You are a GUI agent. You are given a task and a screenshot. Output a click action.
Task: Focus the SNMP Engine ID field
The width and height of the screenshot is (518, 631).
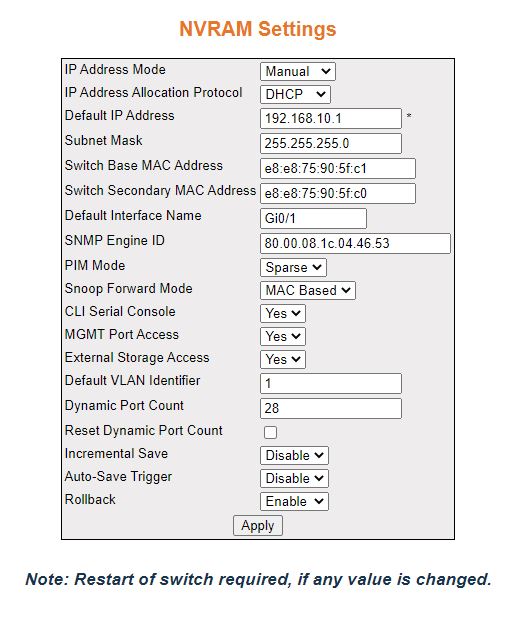pyautogui.click(x=355, y=243)
